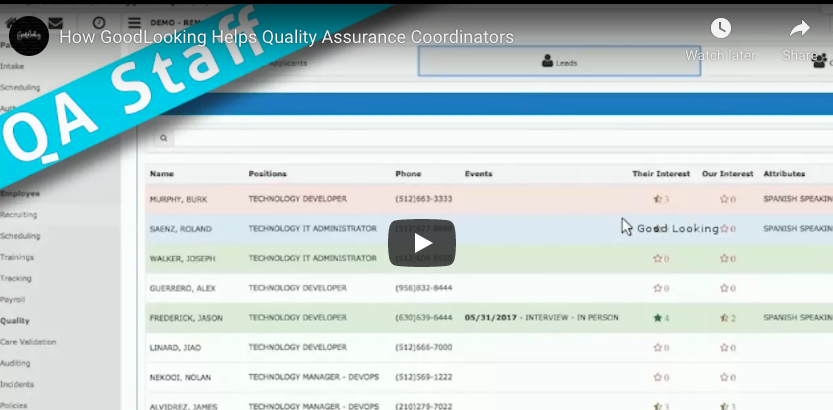Click phone number (630)639-6444

point(423,318)
